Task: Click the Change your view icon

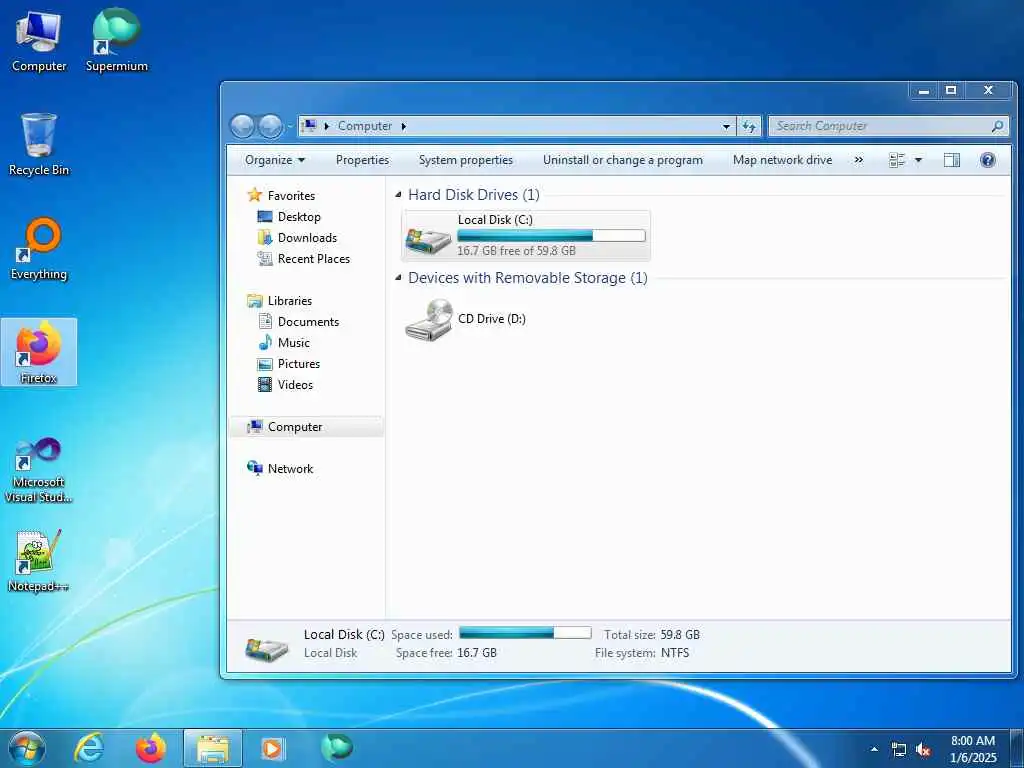Action: coord(897,160)
